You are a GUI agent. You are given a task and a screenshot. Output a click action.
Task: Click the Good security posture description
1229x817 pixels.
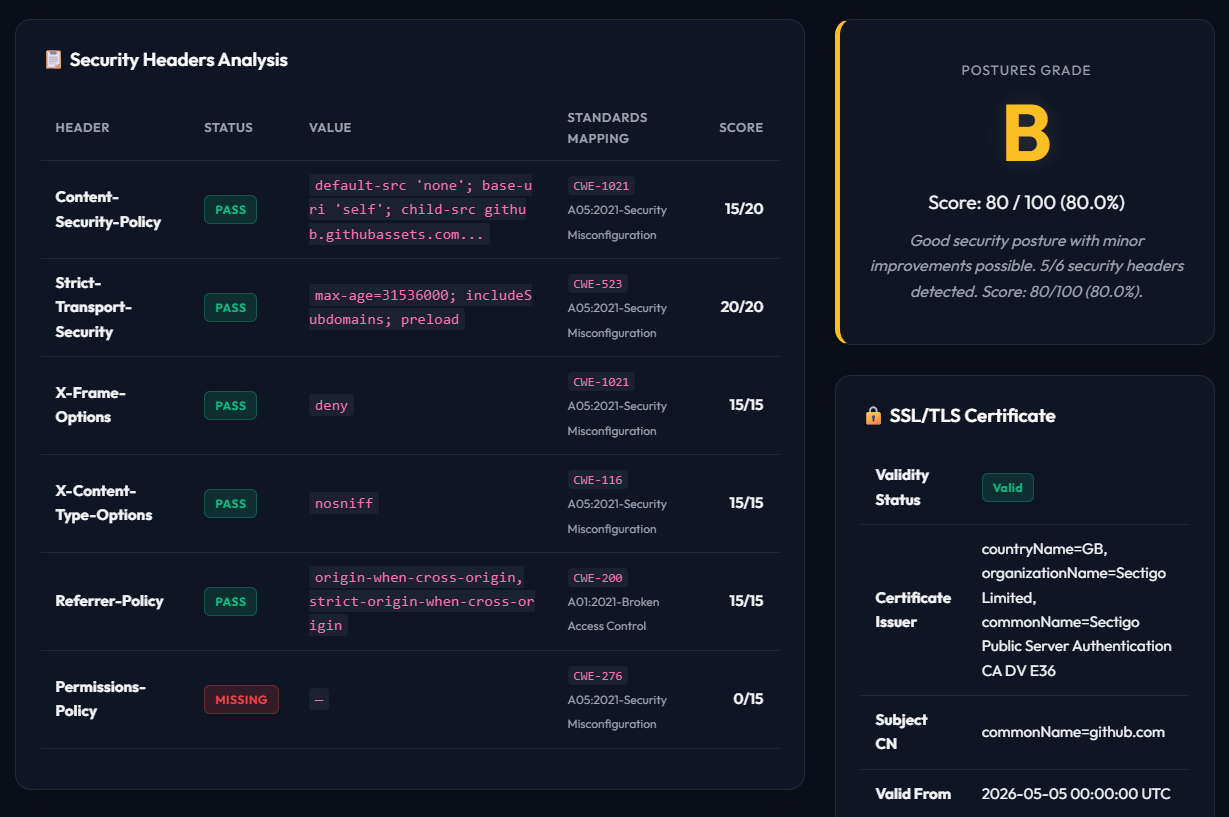pos(1026,267)
